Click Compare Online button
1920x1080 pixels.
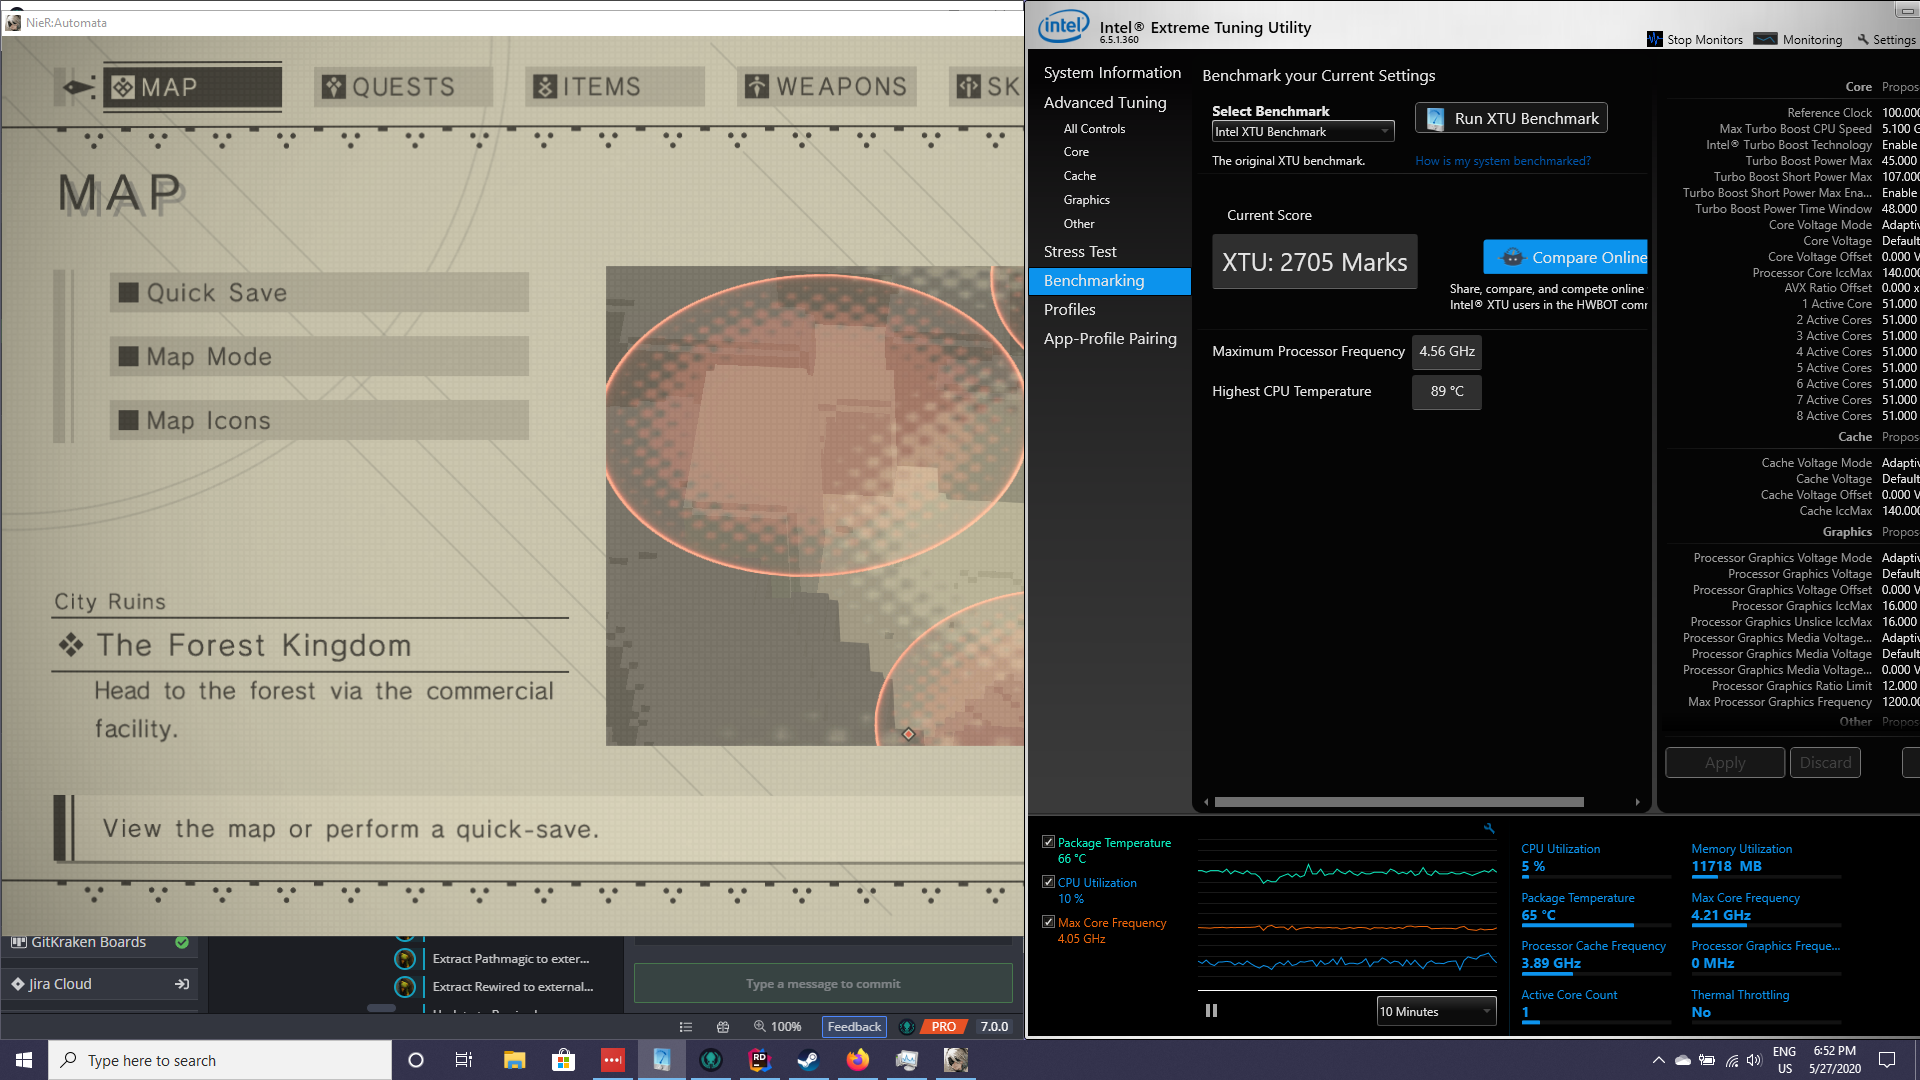click(1566, 257)
